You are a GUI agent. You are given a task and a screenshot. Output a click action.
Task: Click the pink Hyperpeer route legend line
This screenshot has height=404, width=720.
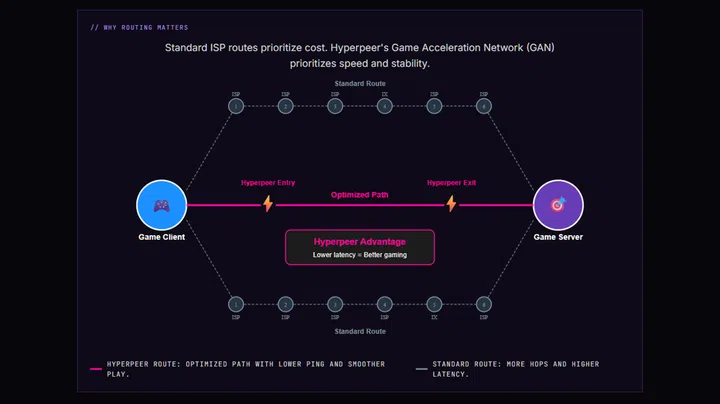[x=96, y=369]
